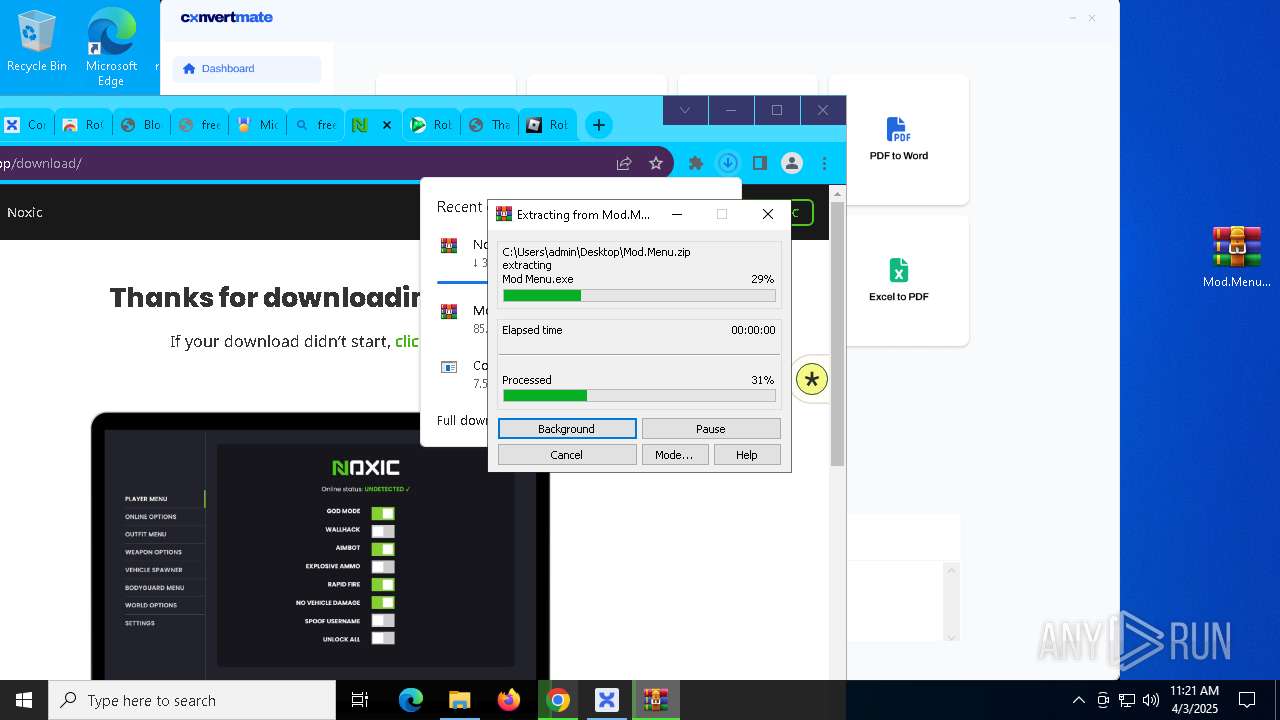The image size is (1280, 720).
Task: Click the Noxic site logo text
Action: click(x=25, y=212)
